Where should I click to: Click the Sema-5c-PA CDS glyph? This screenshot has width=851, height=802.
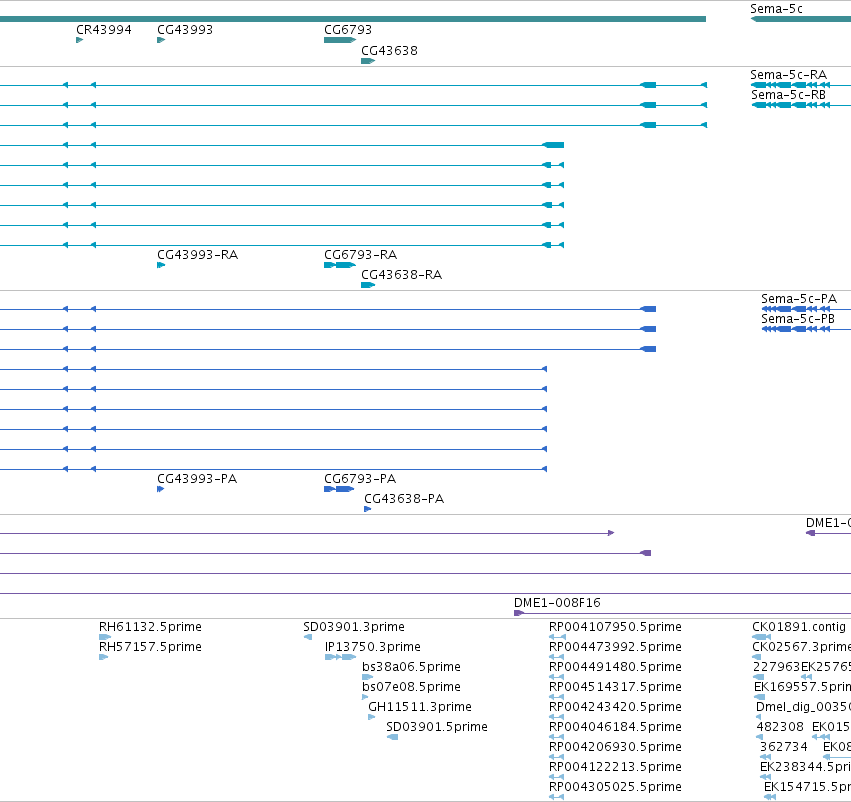(x=796, y=309)
